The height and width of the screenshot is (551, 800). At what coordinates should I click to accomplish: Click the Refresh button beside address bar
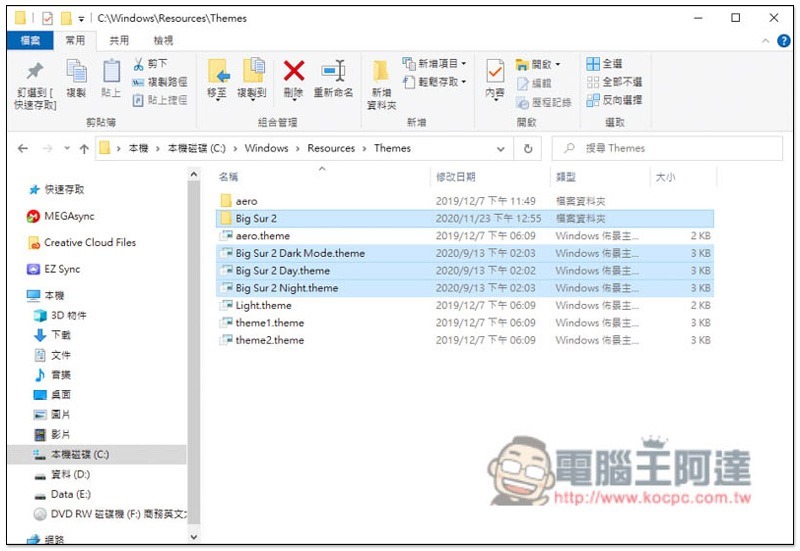coord(528,148)
